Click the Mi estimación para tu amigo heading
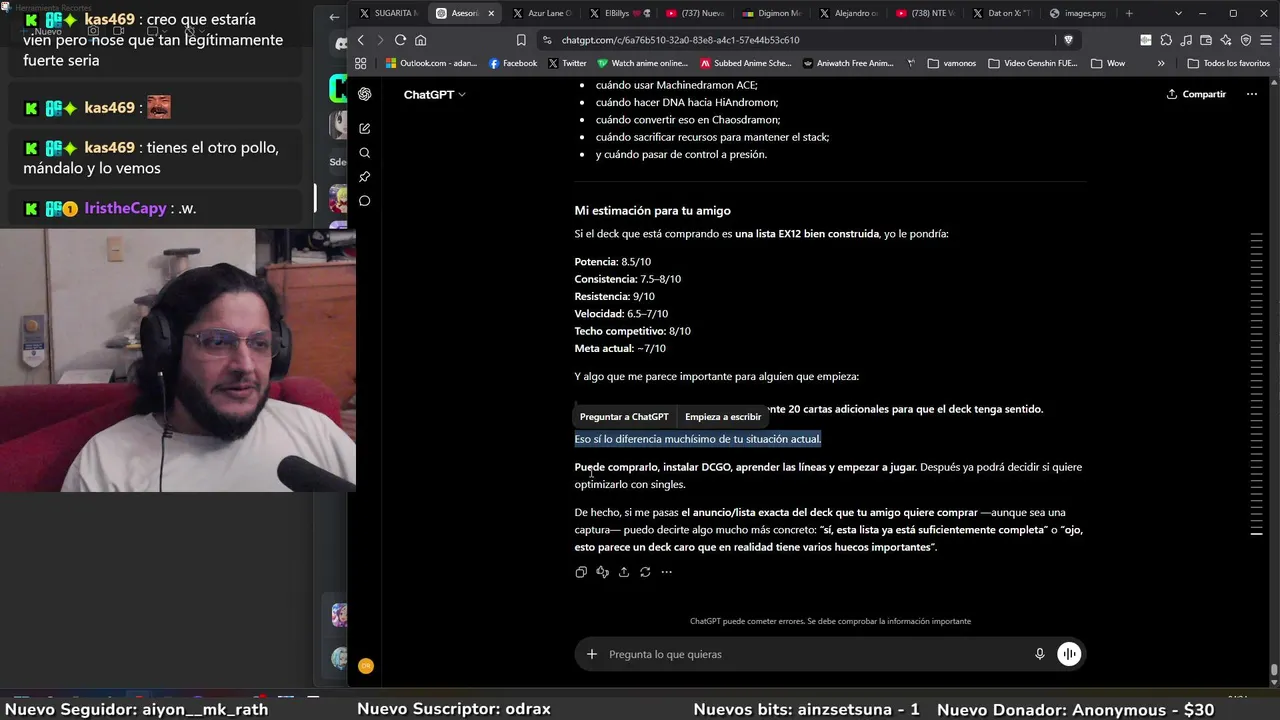Viewport: 1280px width, 720px height. 652,211
